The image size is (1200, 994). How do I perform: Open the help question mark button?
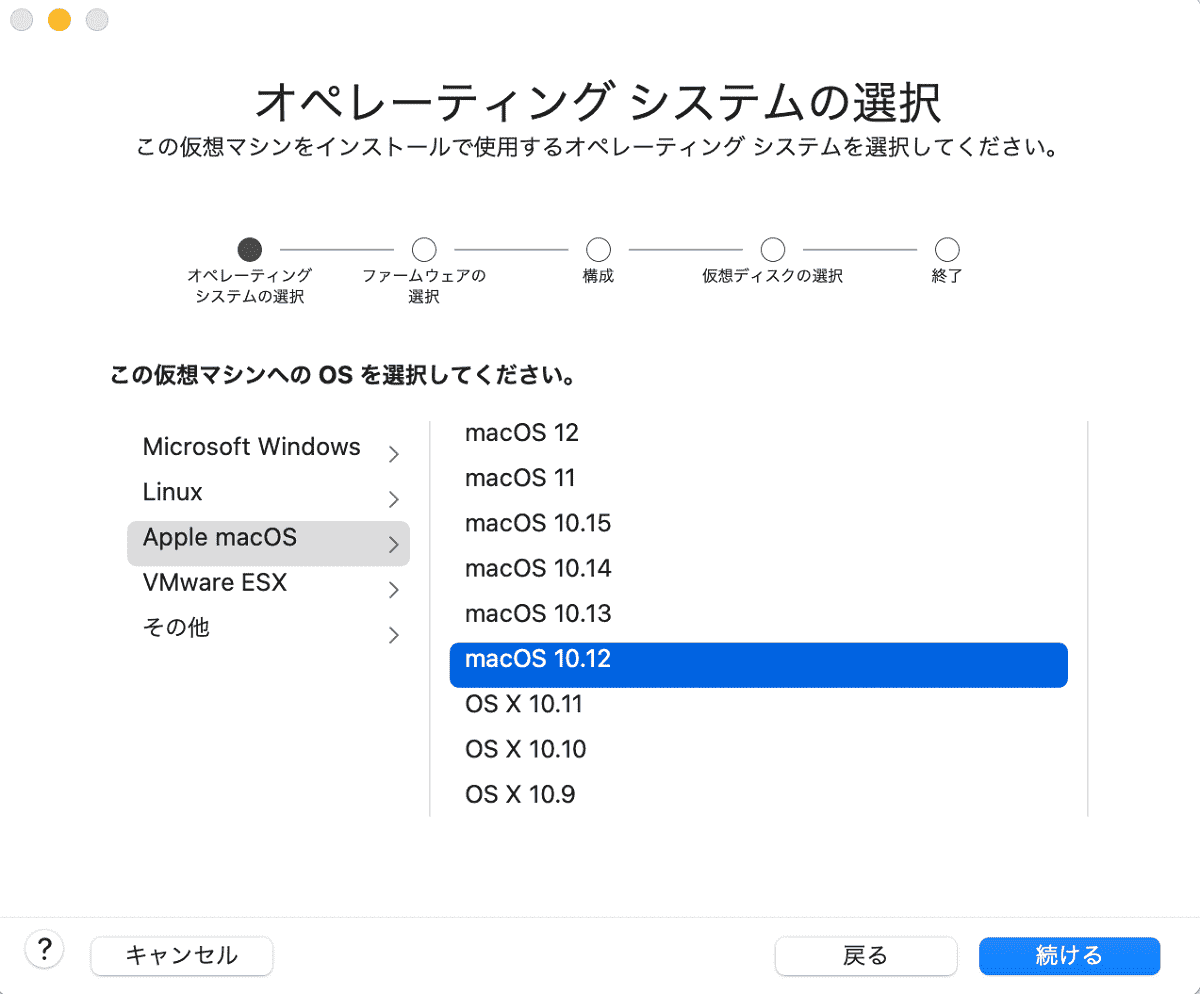coord(44,949)
